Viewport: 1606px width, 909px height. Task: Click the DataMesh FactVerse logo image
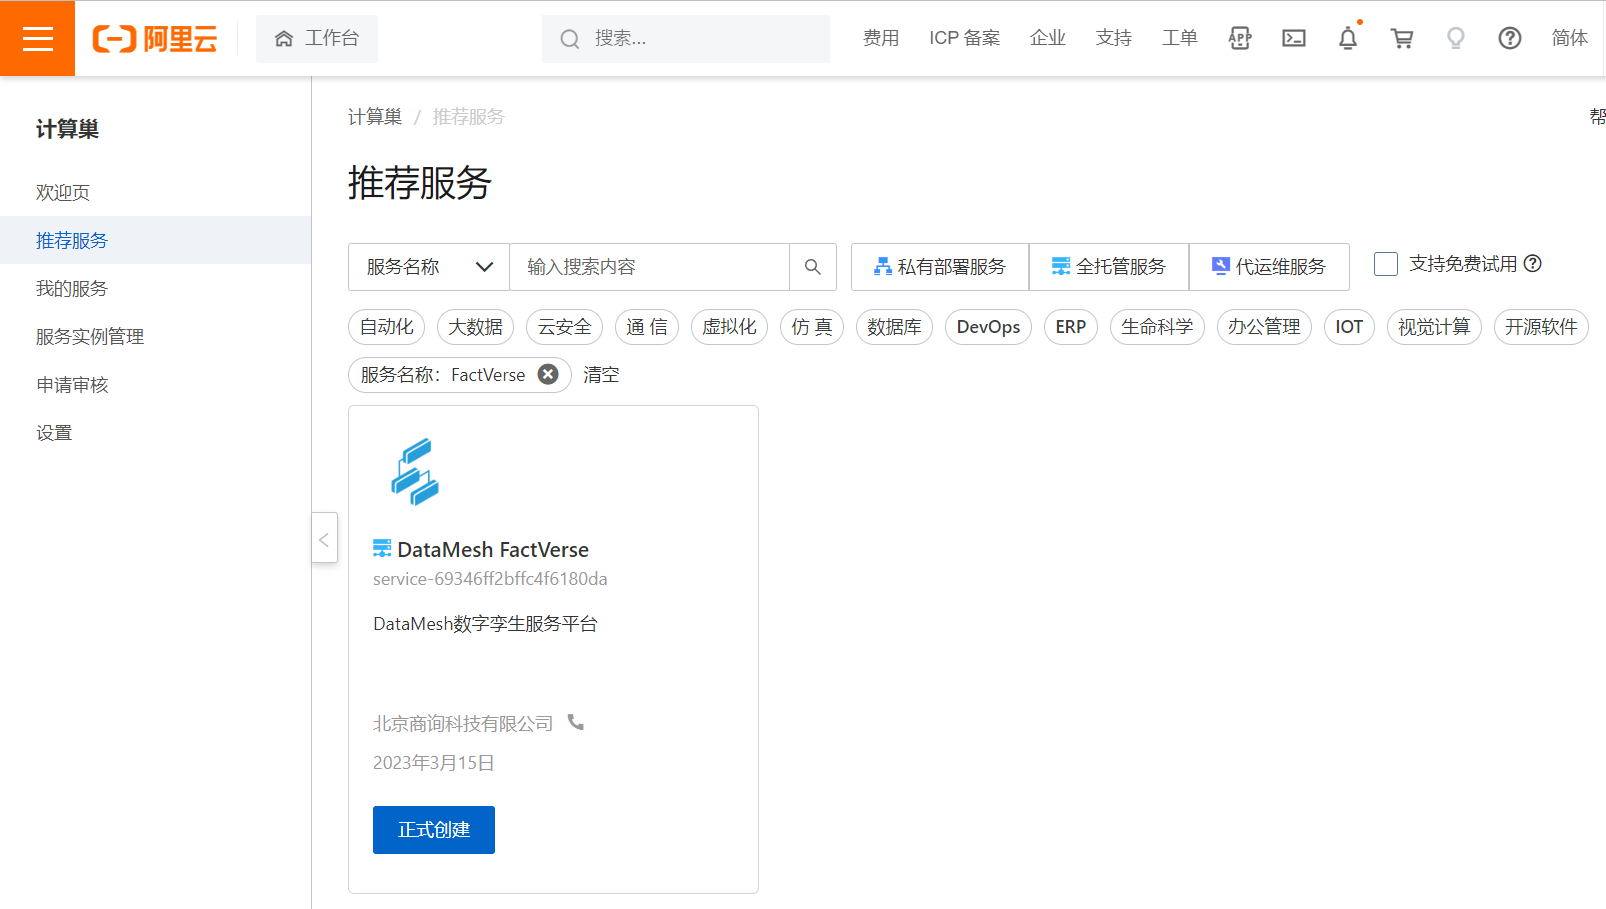coord(415,472)
